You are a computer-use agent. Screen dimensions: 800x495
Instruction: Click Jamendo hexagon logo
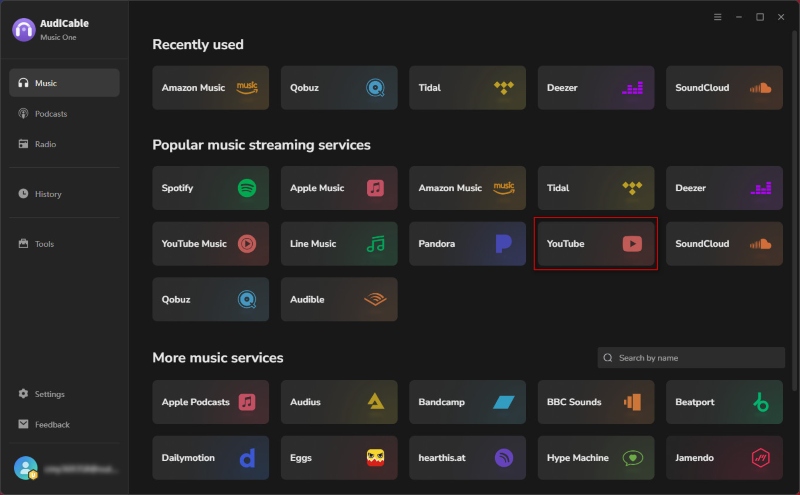click(761, 458)
